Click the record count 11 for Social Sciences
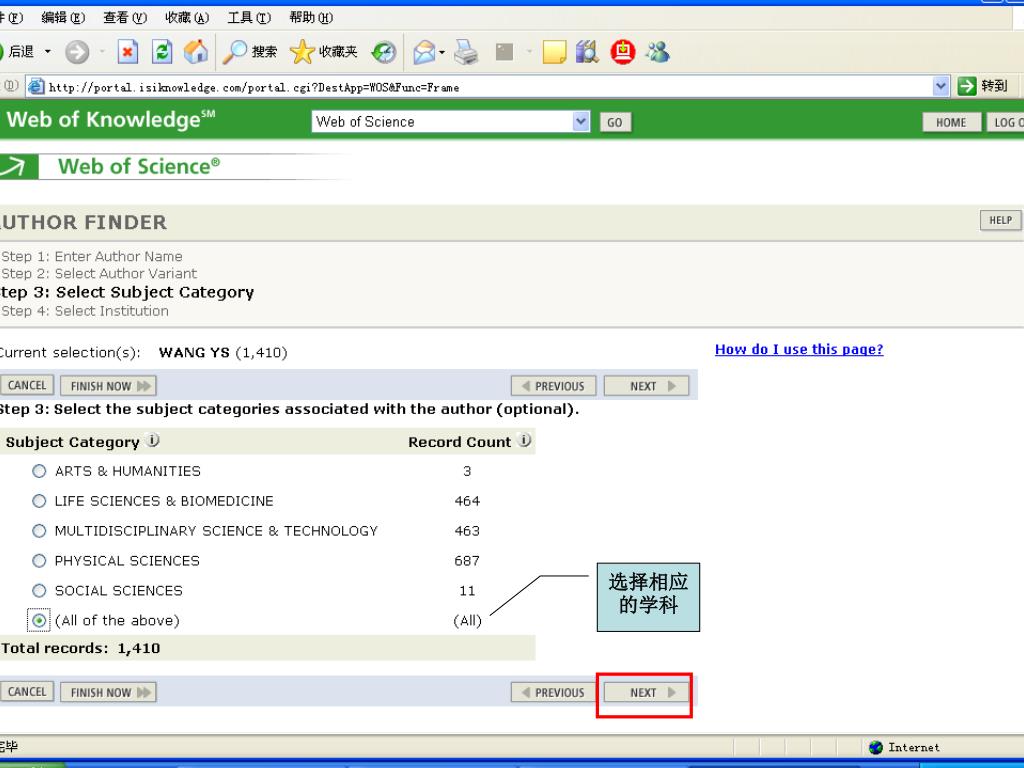 coord(467,591)
